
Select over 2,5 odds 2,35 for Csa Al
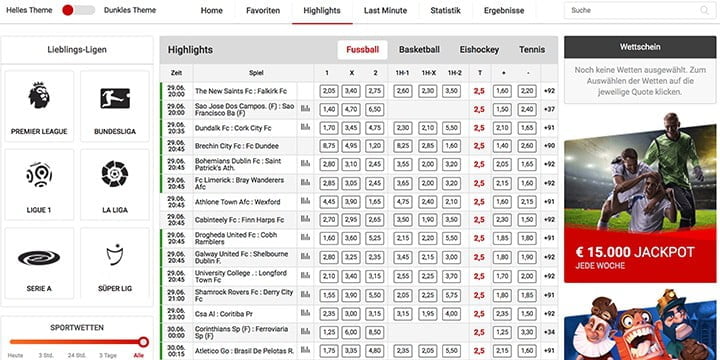coord(502,314)
